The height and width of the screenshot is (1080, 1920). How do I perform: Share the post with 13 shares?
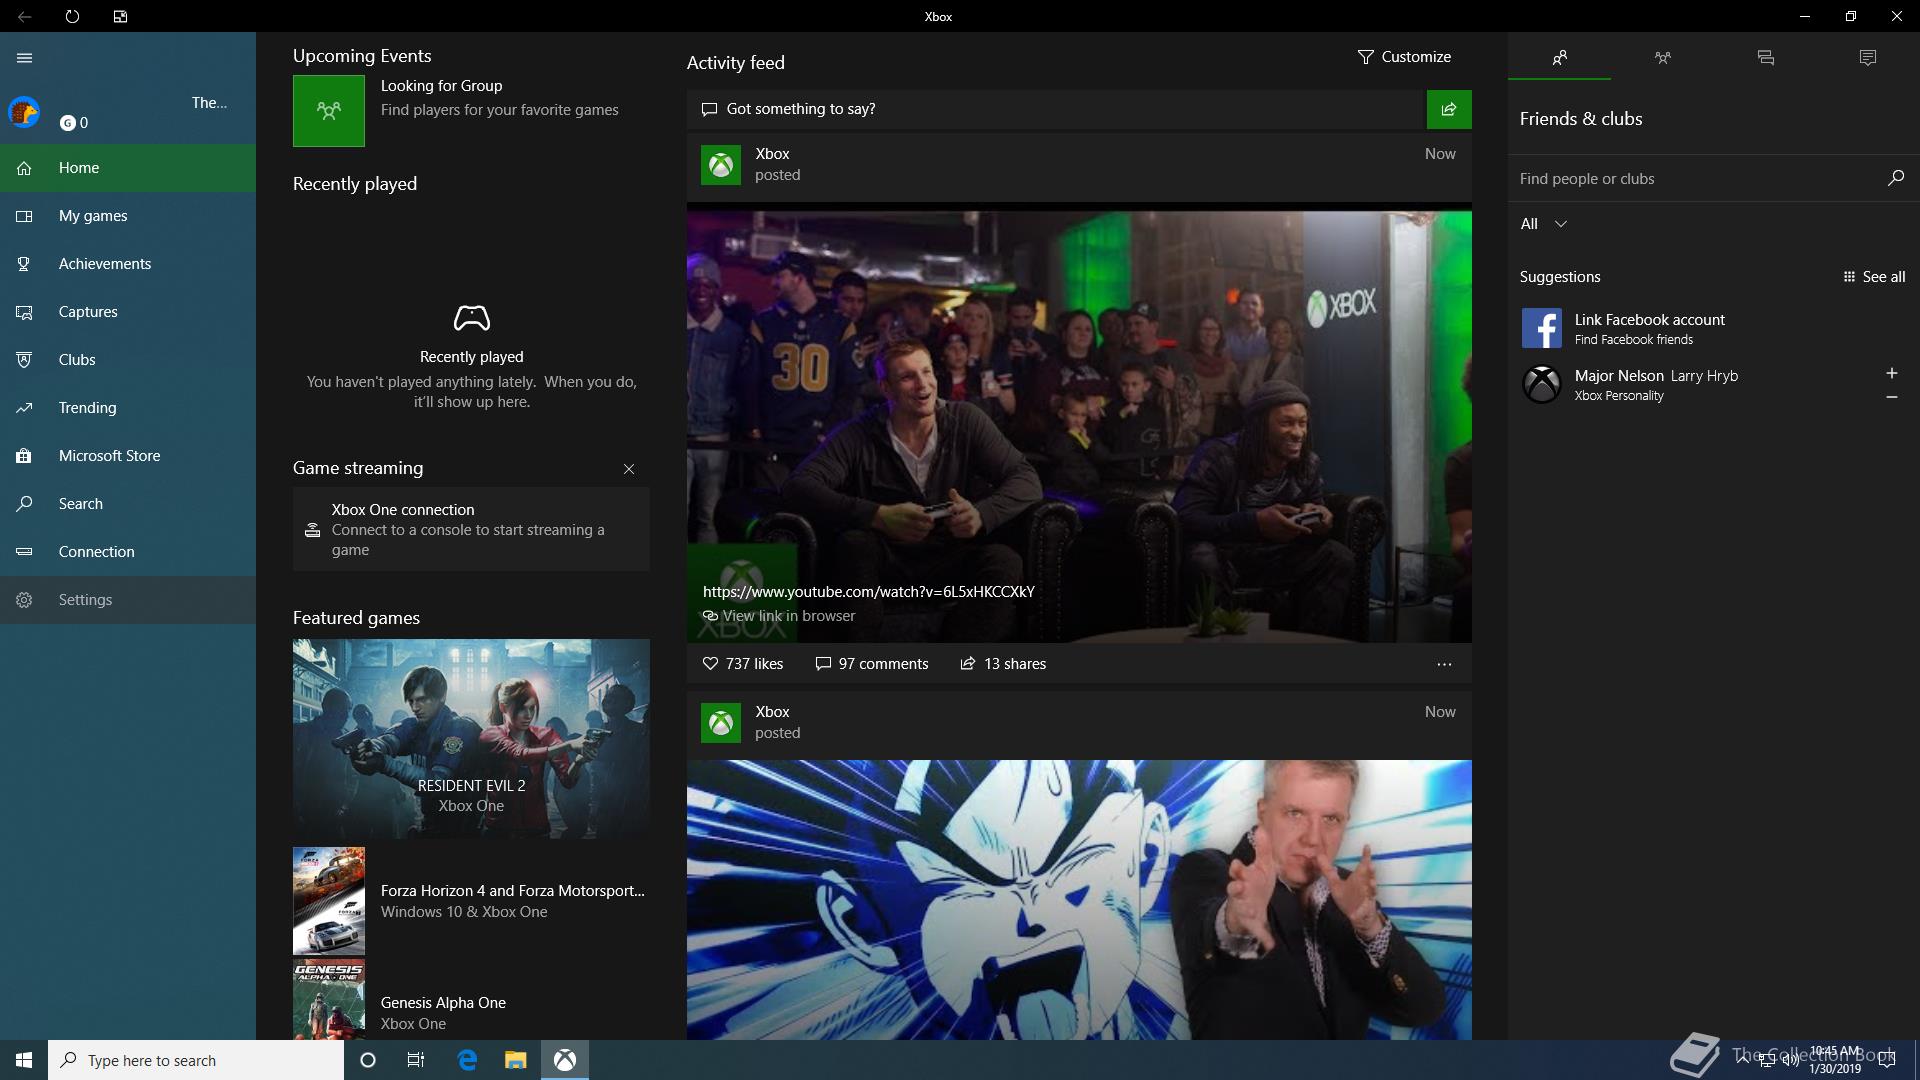pos(1003,664)
